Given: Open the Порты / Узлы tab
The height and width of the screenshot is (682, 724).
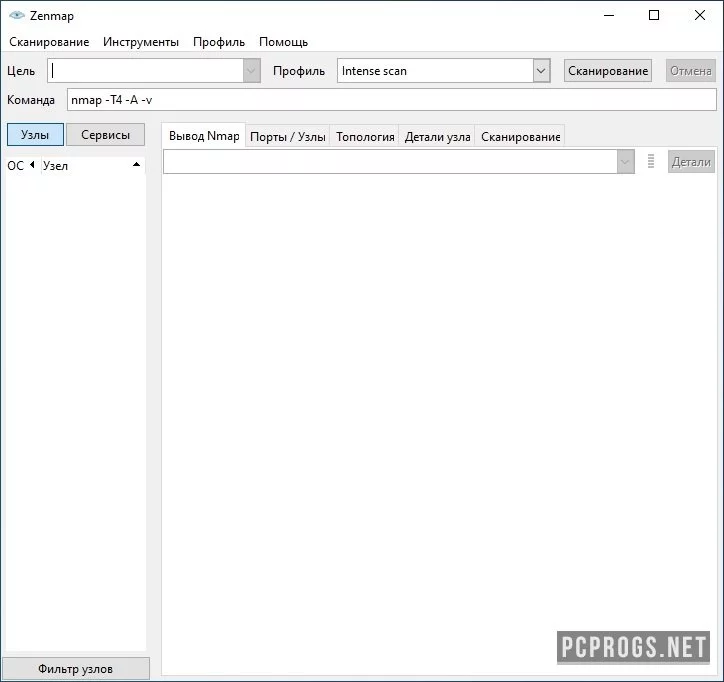Looking at the screenshot, I should point(288,137).
